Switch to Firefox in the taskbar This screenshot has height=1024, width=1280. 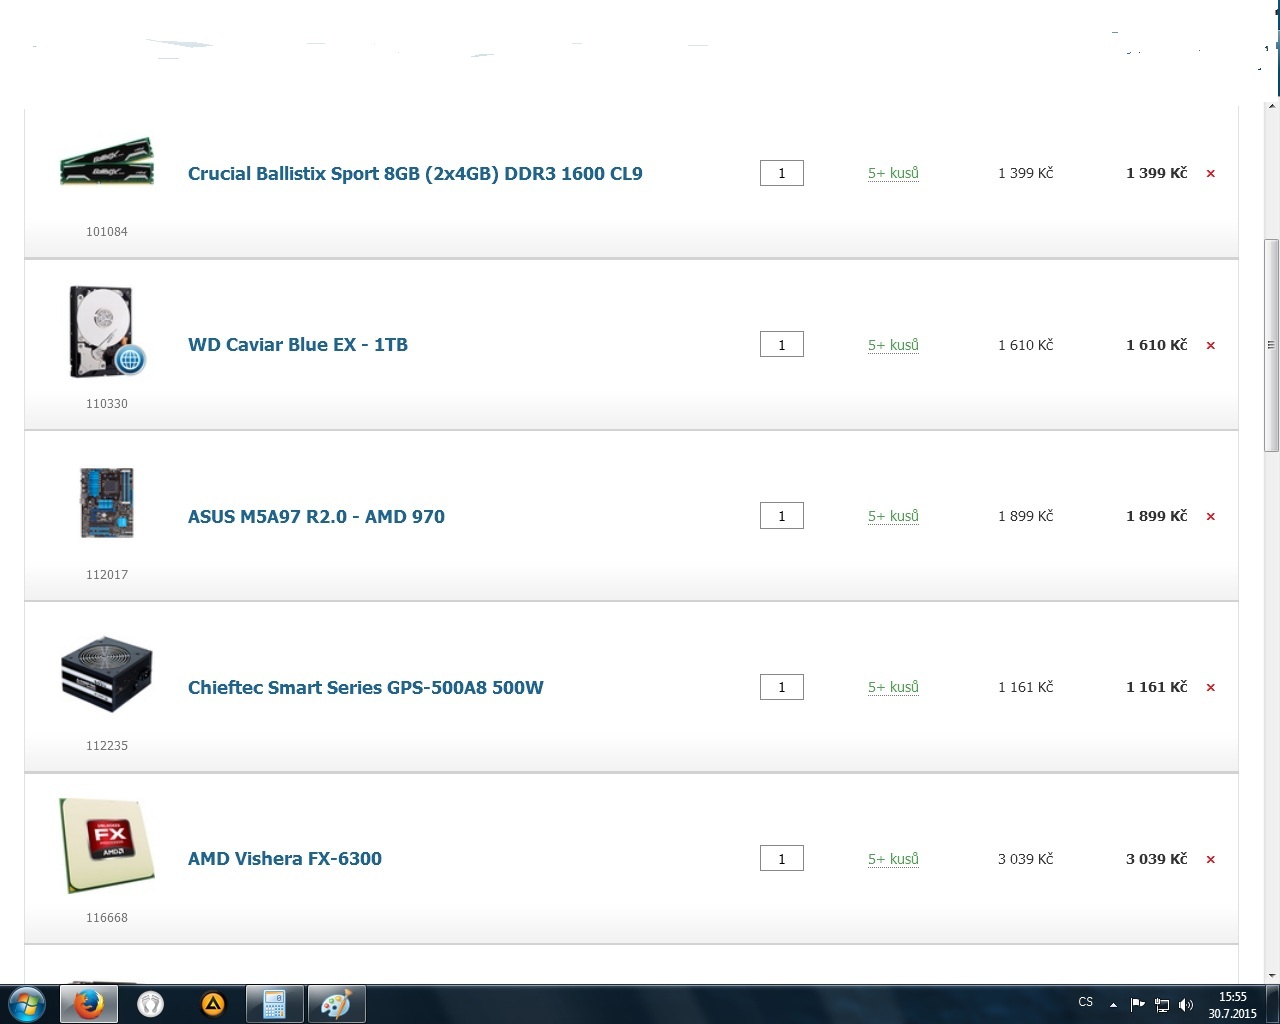(x=89, y=1003)
